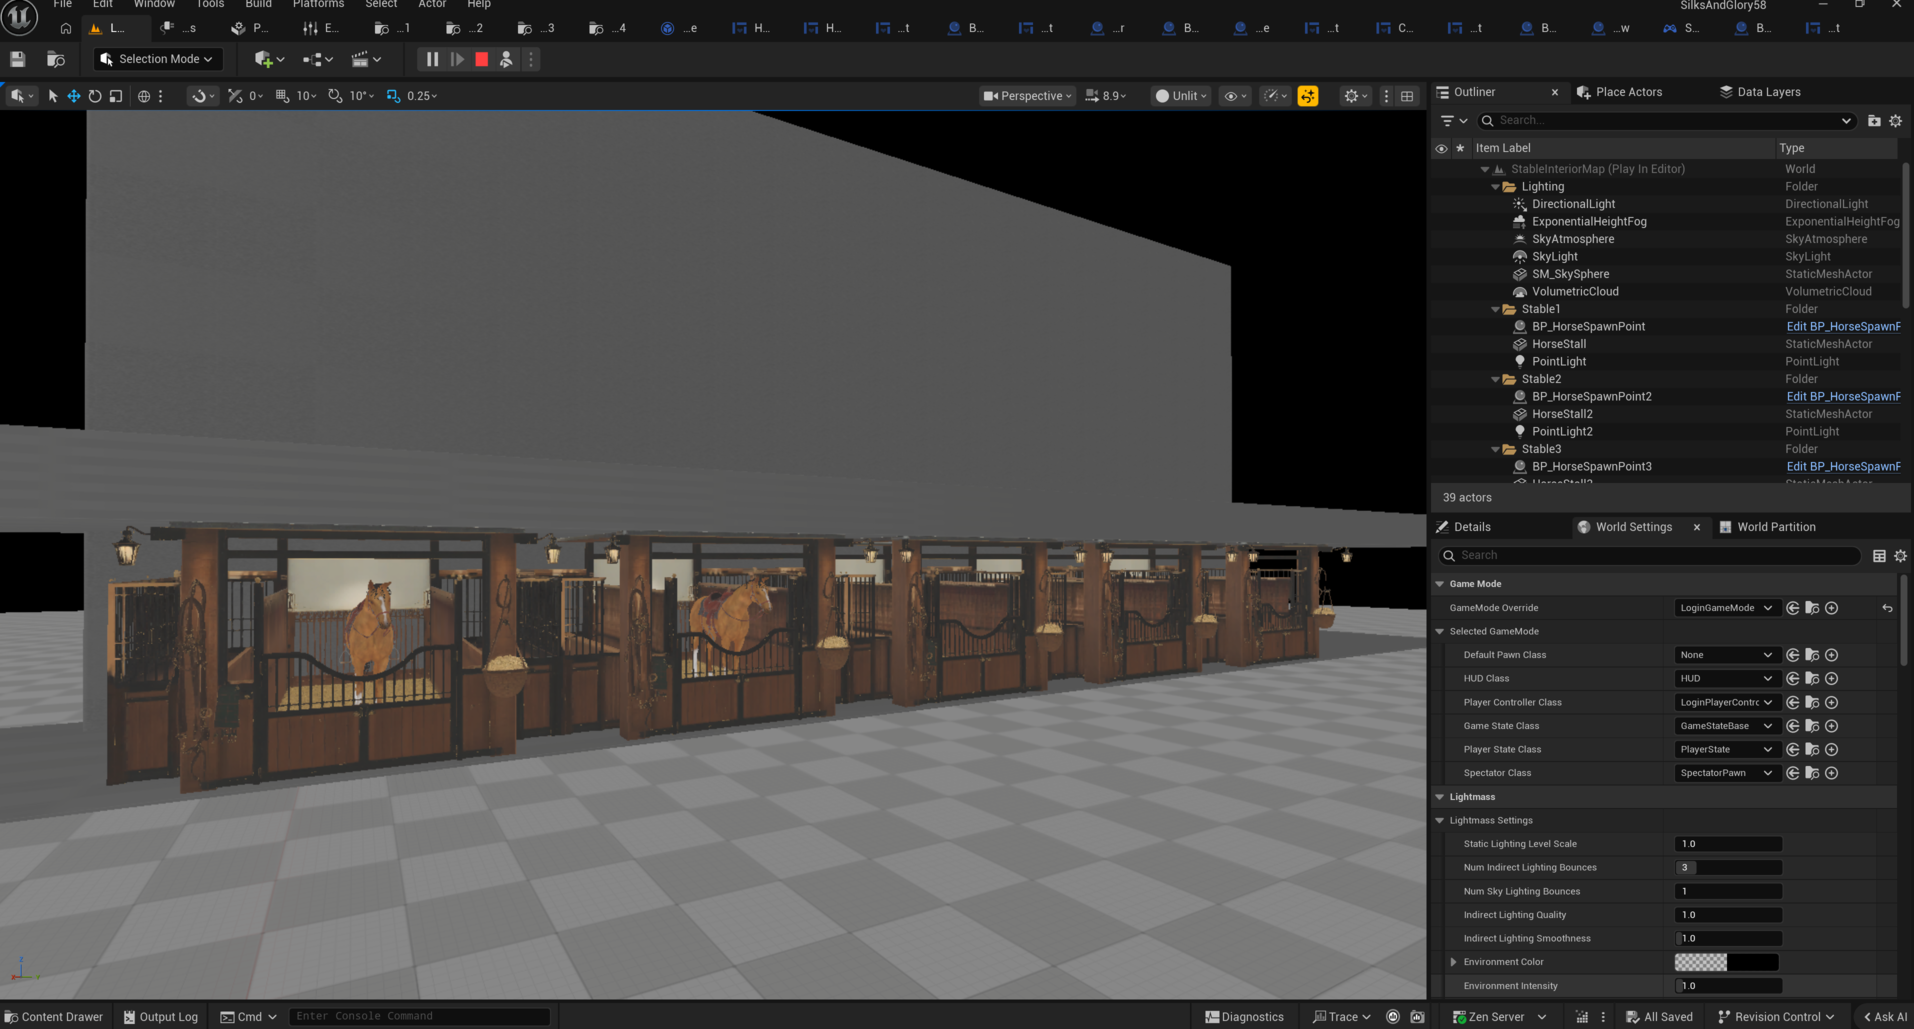Click the Outliner search field
The width and height of the screenshot is (1914, 1029).
coord(1666,121)
